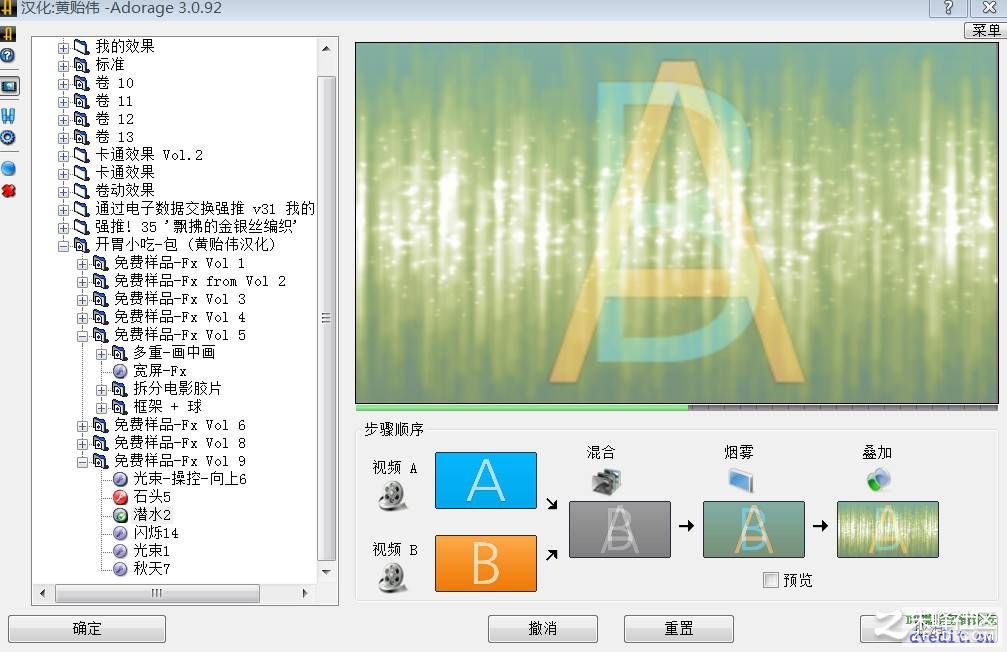Screen dimensions: 1007x652
Task: Click the 重置 reset button
Action: pos(679,628)
